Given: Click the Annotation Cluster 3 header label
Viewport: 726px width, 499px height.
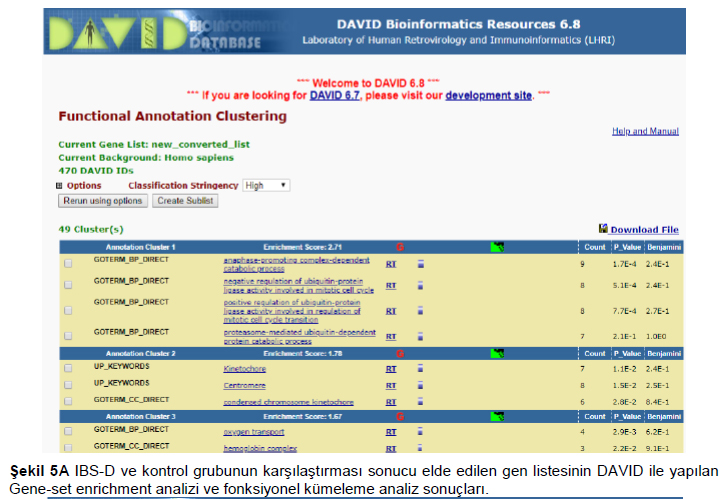Looking at the screenshot, I should pos(140,417).
